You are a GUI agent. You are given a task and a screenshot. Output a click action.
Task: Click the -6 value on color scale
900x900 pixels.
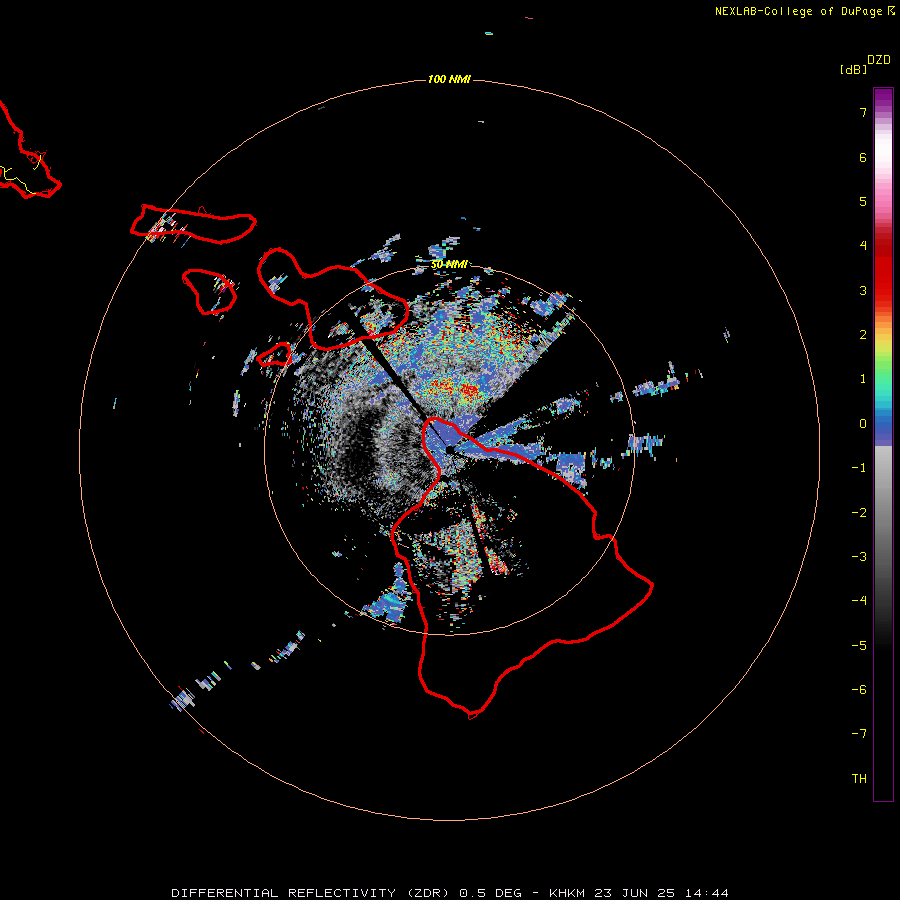point(859,690)
